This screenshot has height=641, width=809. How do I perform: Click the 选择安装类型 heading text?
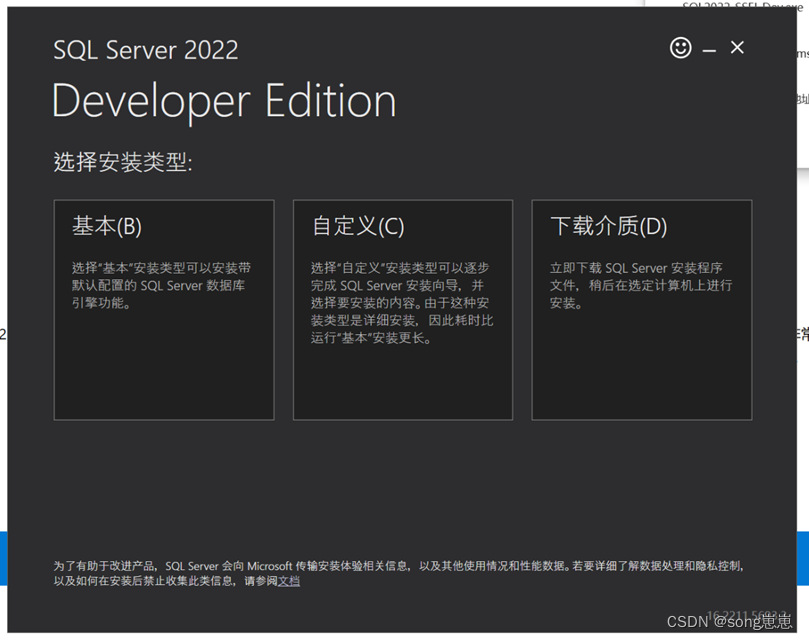click(123, 162)
